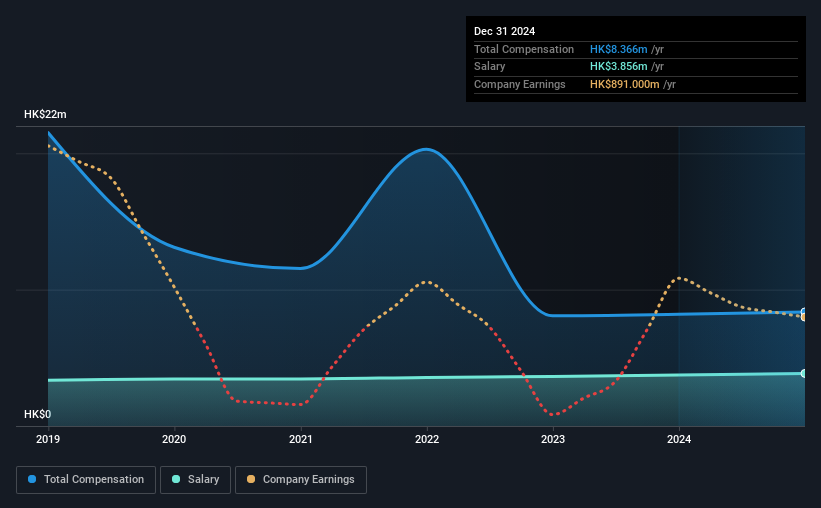Click the Dec 31 2024 tooltip date
The width and height of the screenshot is (821, 508).
click(504, 31)
